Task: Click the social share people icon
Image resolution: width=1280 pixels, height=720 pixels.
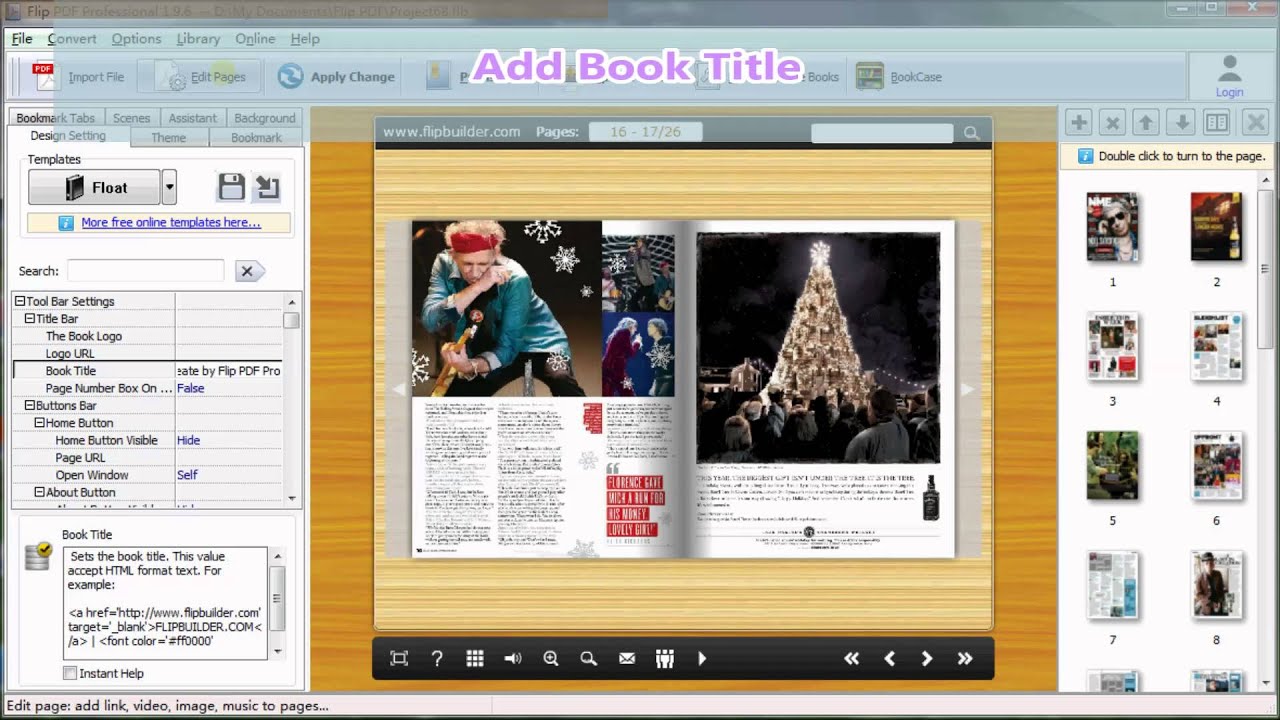Action: (665, 658)
